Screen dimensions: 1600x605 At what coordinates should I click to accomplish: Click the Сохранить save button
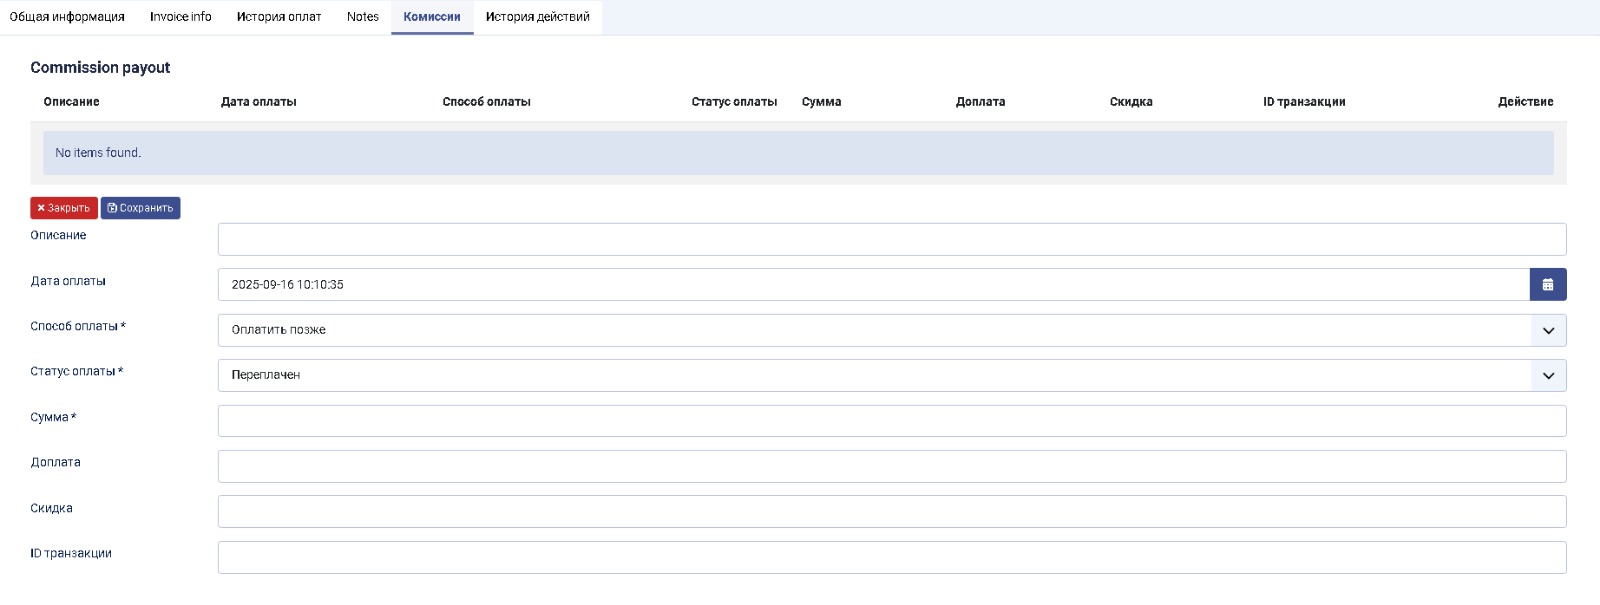[140, 208]
